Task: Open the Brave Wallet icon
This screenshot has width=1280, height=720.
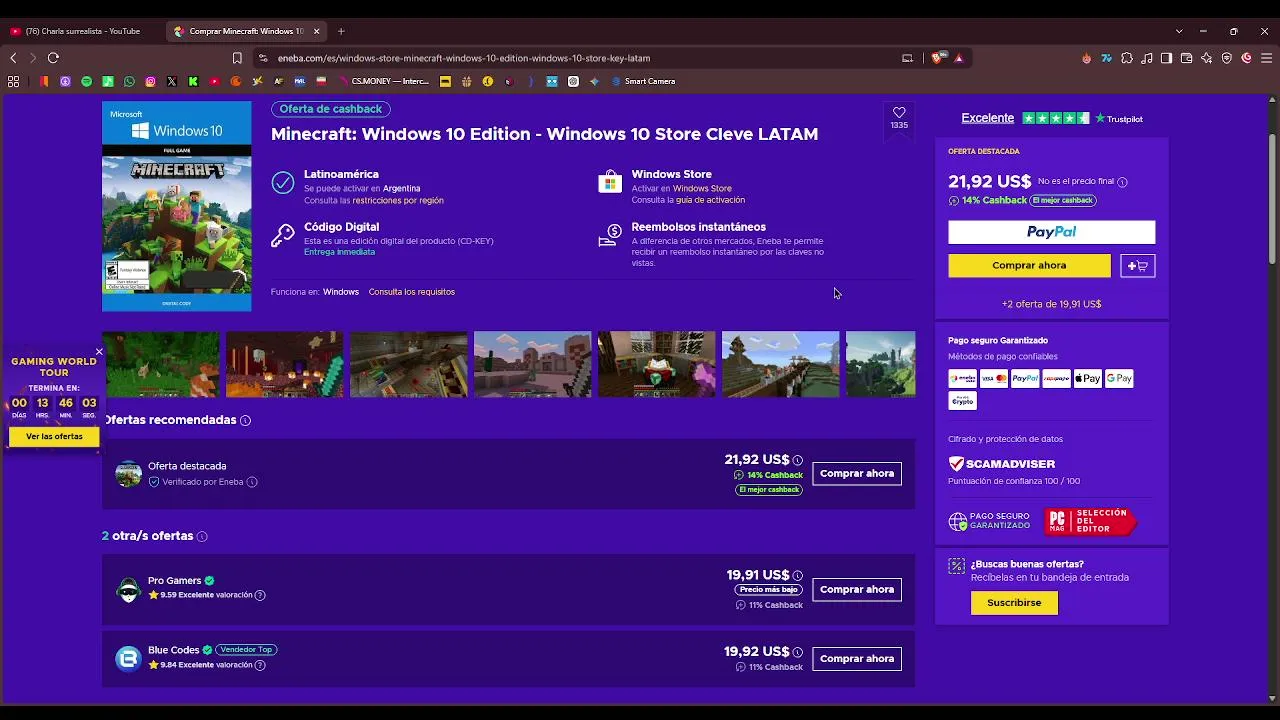Action: tap(1187, 58)
